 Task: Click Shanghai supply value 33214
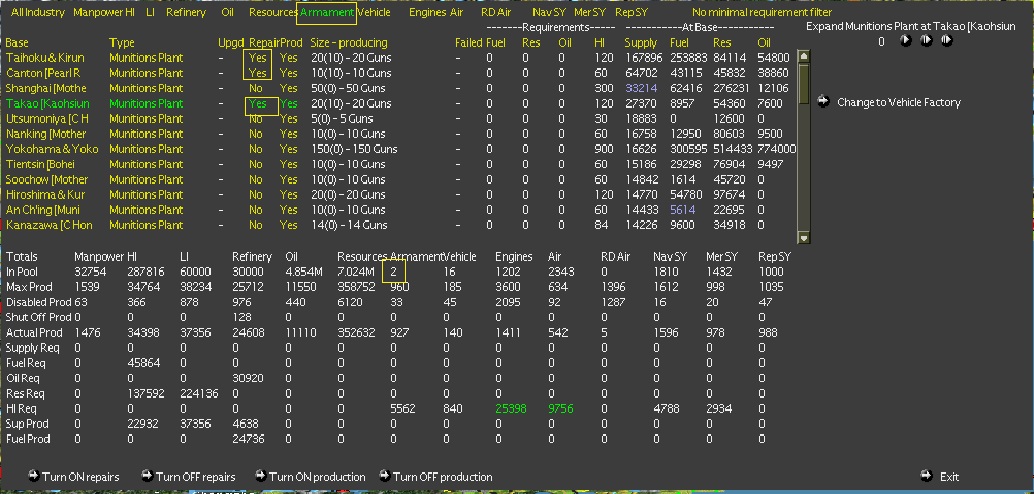(x=640, y=88)
